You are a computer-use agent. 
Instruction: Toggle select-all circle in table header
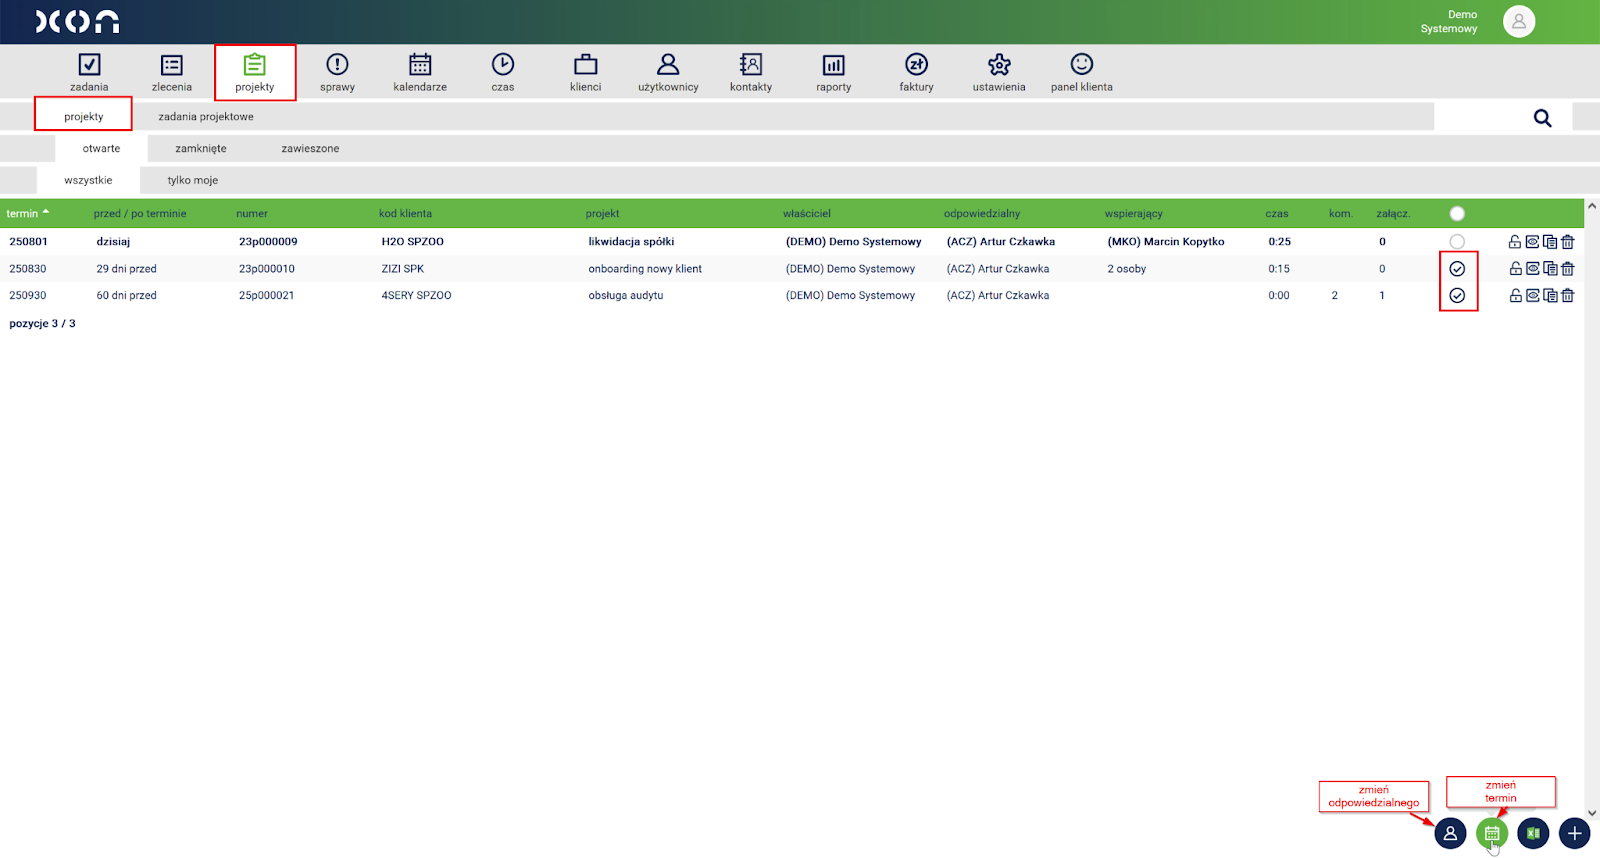pos(1457,214)
